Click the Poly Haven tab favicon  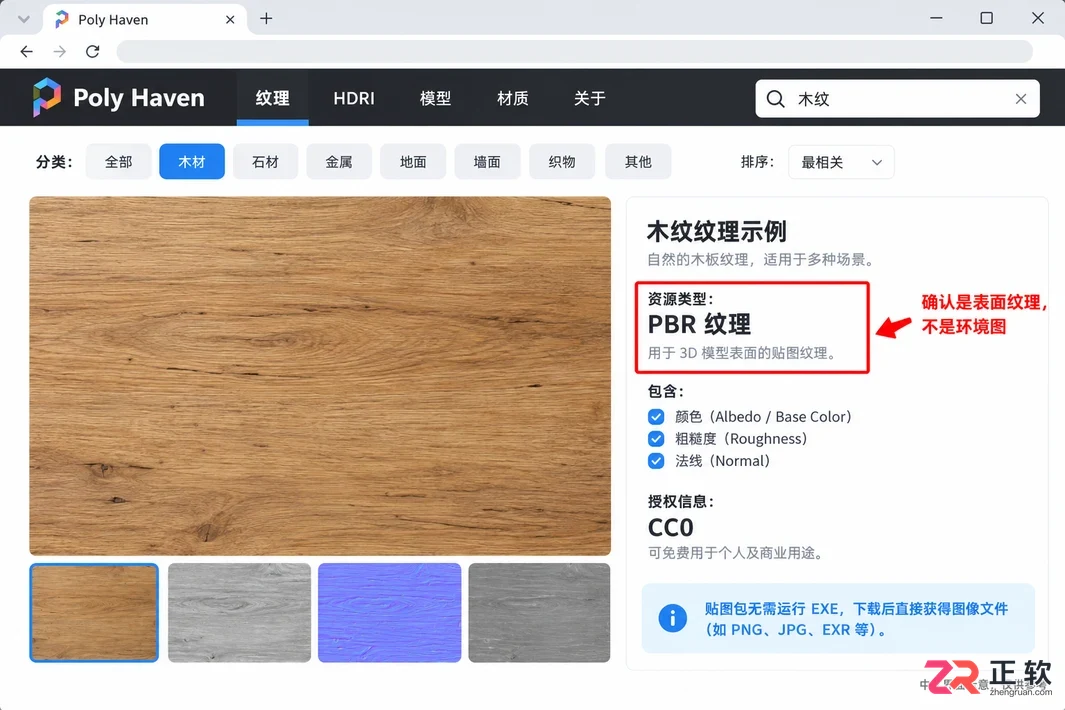[x=62, y=19]
